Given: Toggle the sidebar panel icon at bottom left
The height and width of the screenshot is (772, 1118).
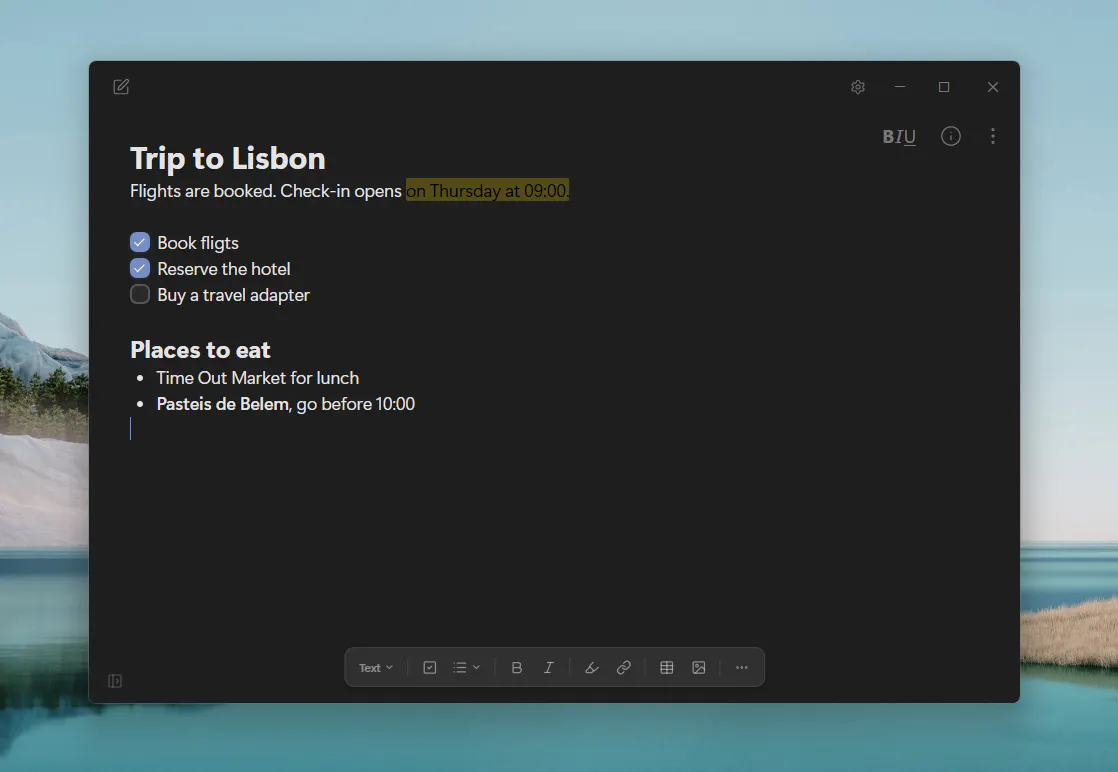Looking at the screenshot, I should coord(115,681).
